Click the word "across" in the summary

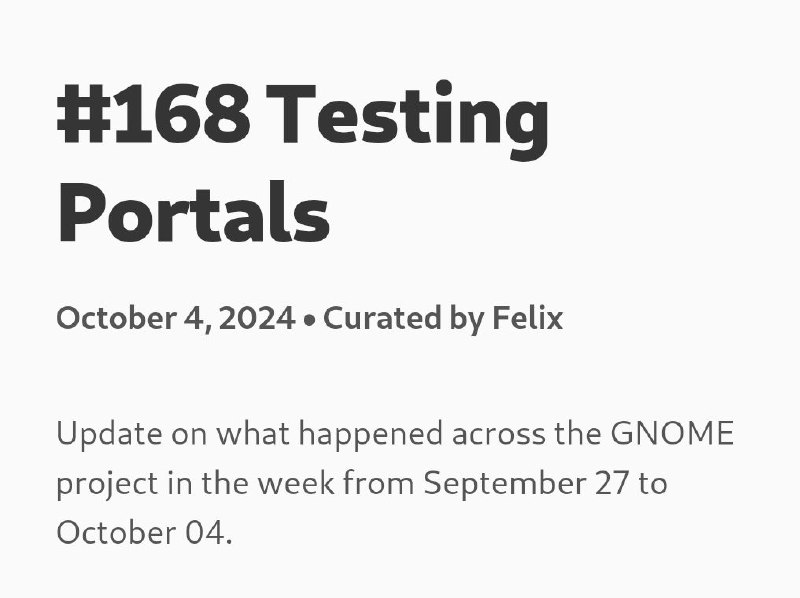coord(498,435)
